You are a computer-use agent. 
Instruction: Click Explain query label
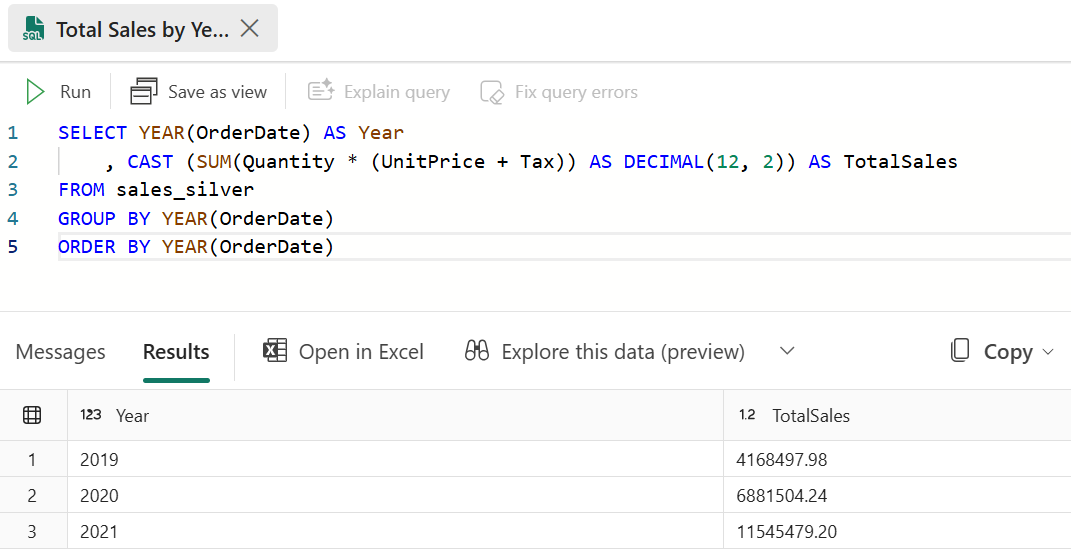coord(397,92)
